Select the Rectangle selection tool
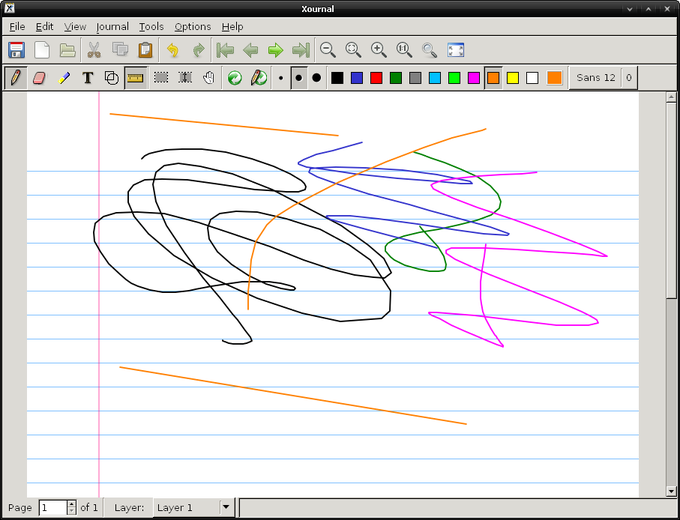 click(x=161, y=78)
